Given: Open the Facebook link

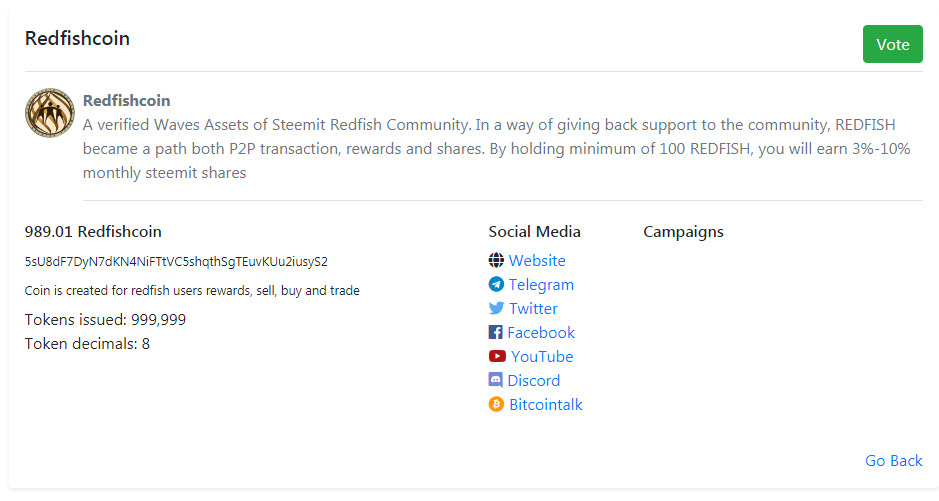Looking at the screenshot, I should [541, 332].
